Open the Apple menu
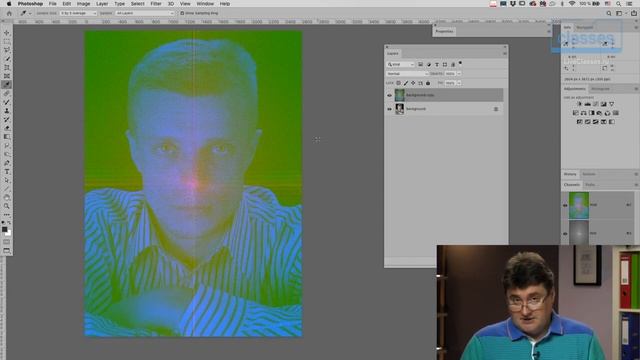 (x=9, y=4)
